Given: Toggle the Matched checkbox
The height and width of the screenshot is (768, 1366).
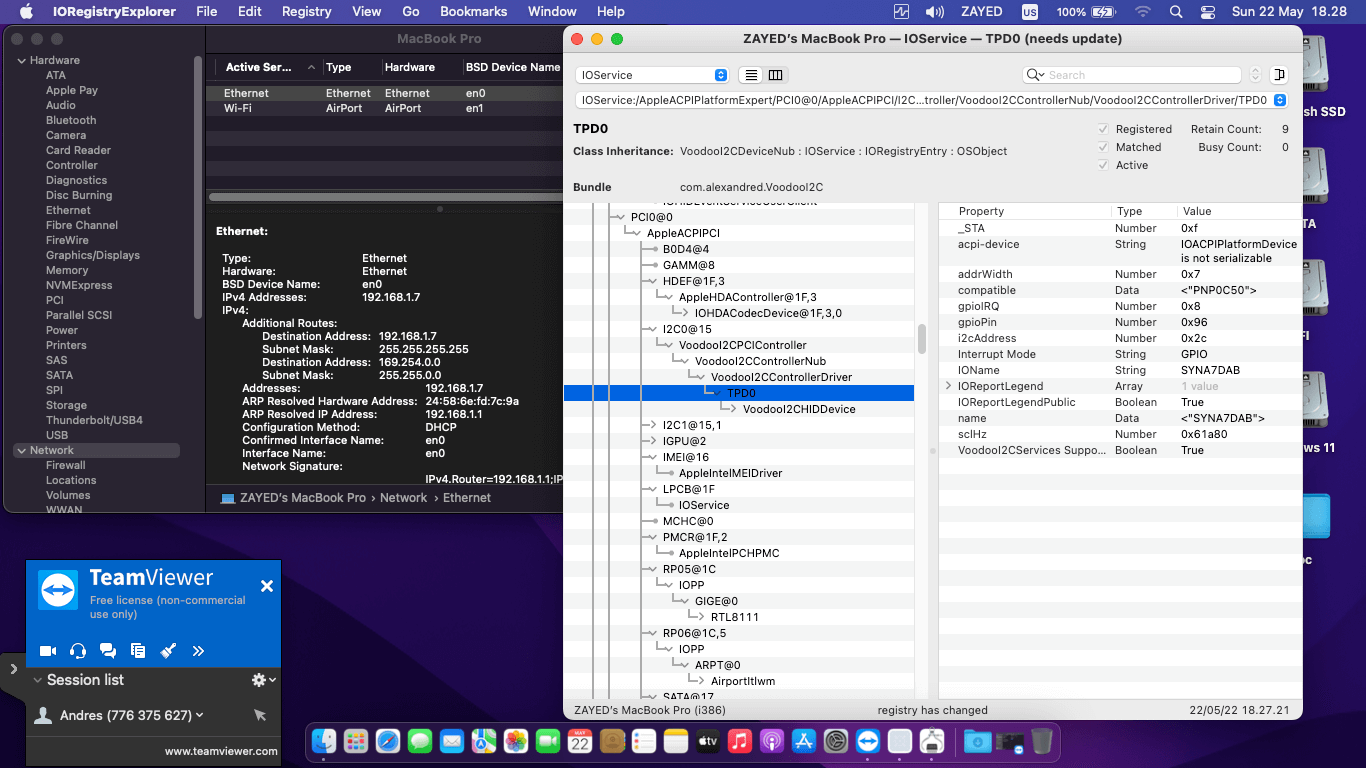Looking at the screenshot, I should 1103,147.
